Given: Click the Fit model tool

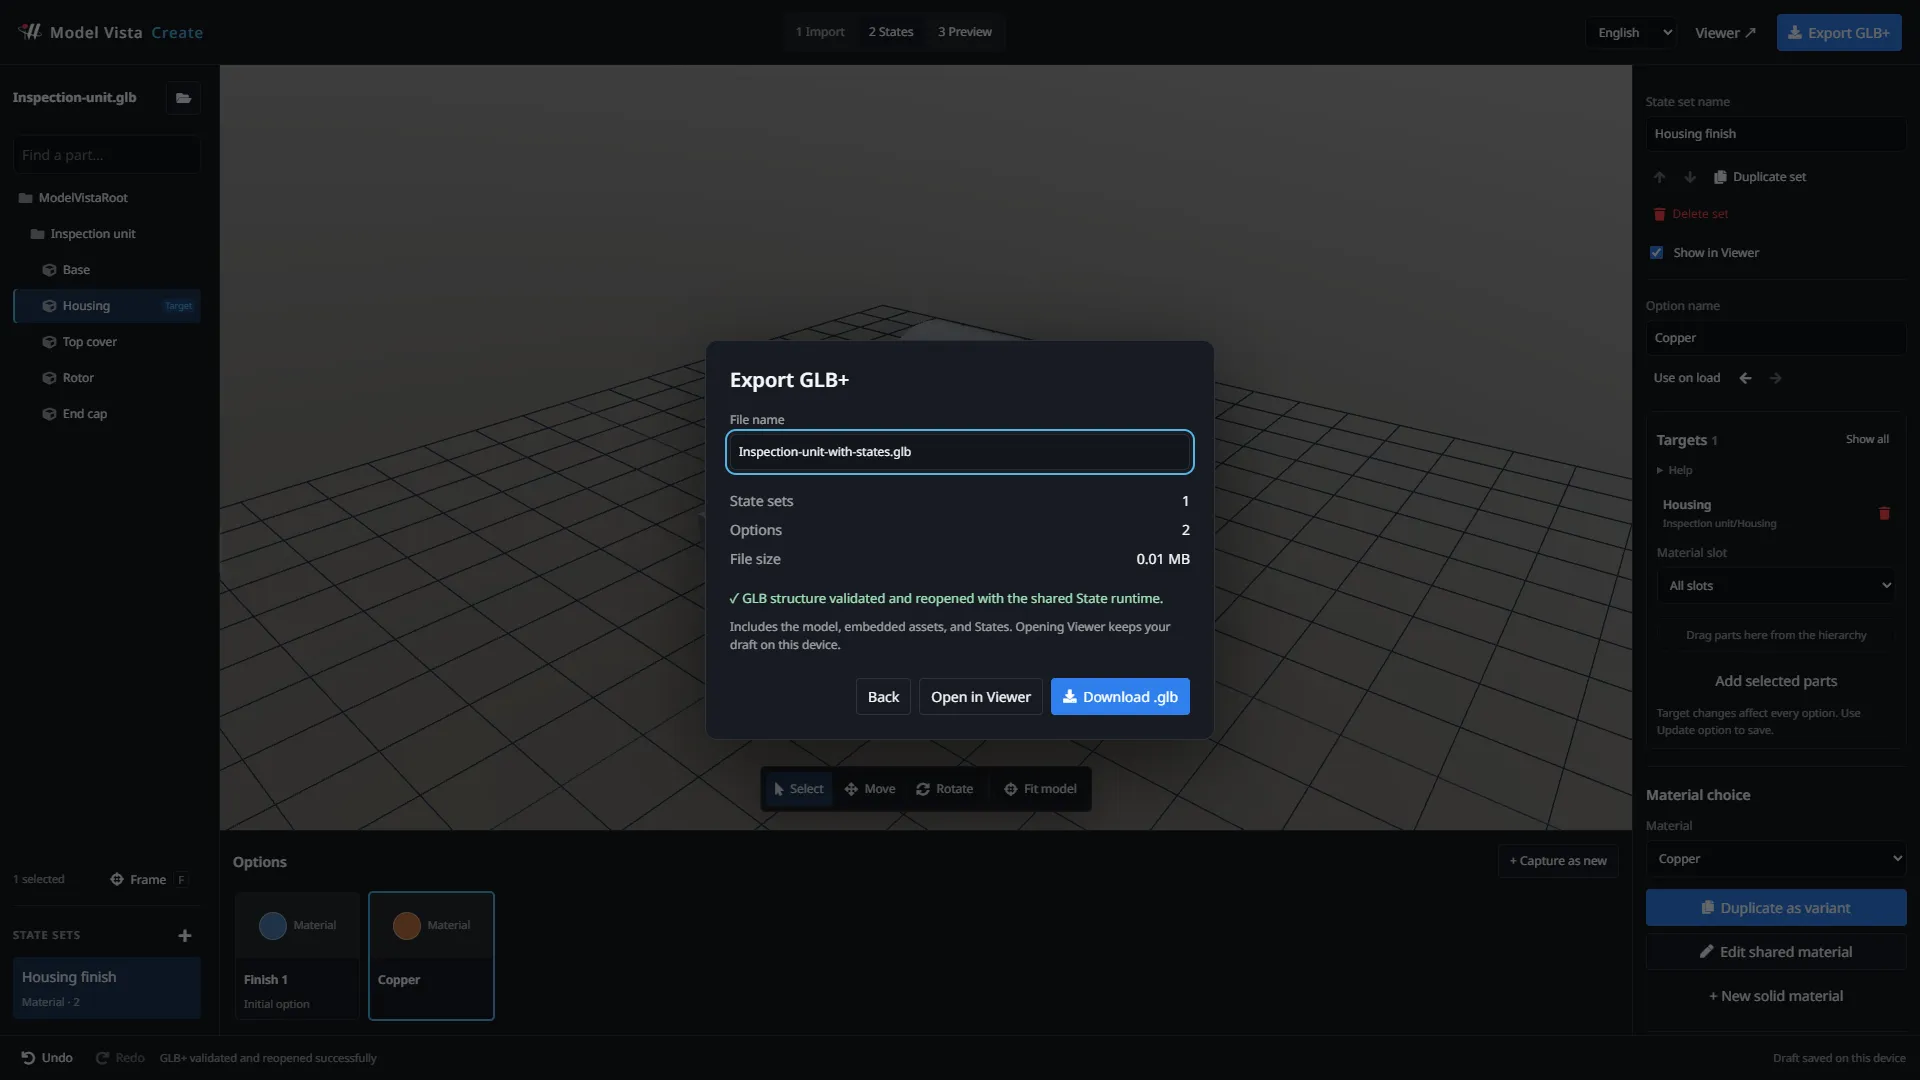Looking at the screenshot, I should click(1040, 789).
